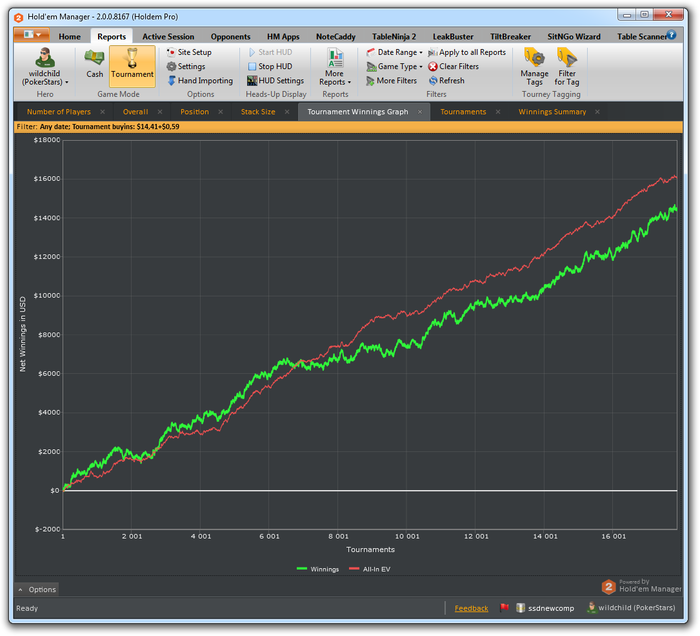Open the TableNinja 2 tab
700x636 pixels.
[394, 37]
